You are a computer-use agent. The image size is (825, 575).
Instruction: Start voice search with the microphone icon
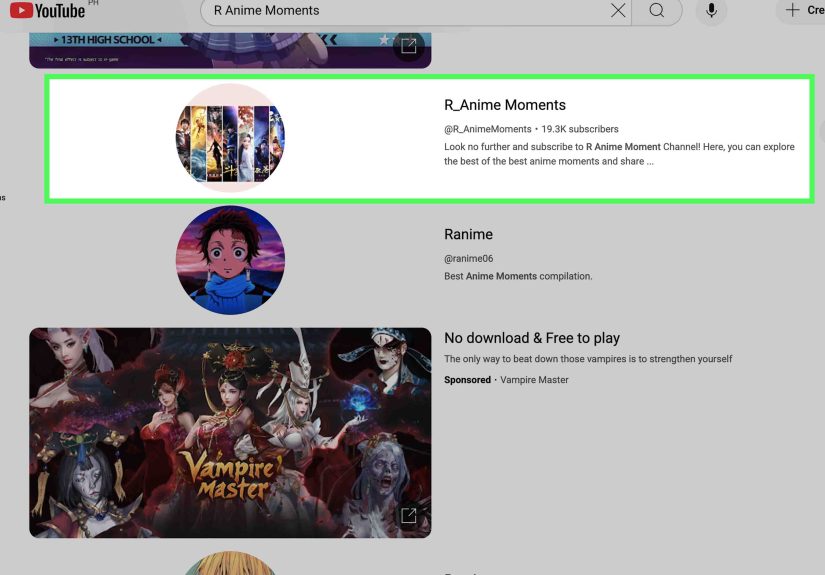711,10
